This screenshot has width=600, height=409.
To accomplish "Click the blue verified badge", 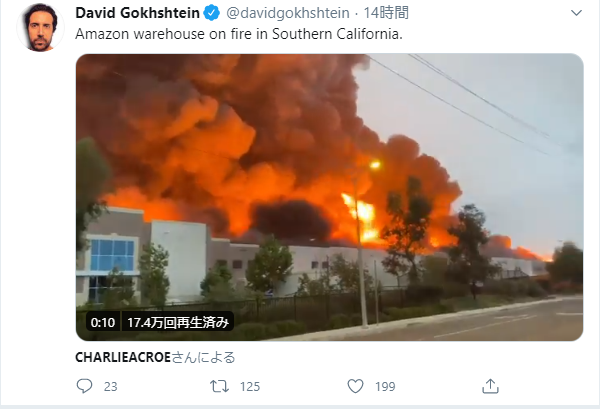I will pyautogui.click(x=212, y=13).
